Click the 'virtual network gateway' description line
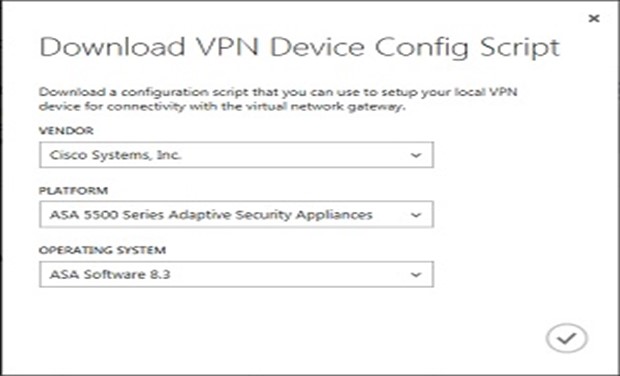This screenshot has width=620, height=376. tap(222, 107)
